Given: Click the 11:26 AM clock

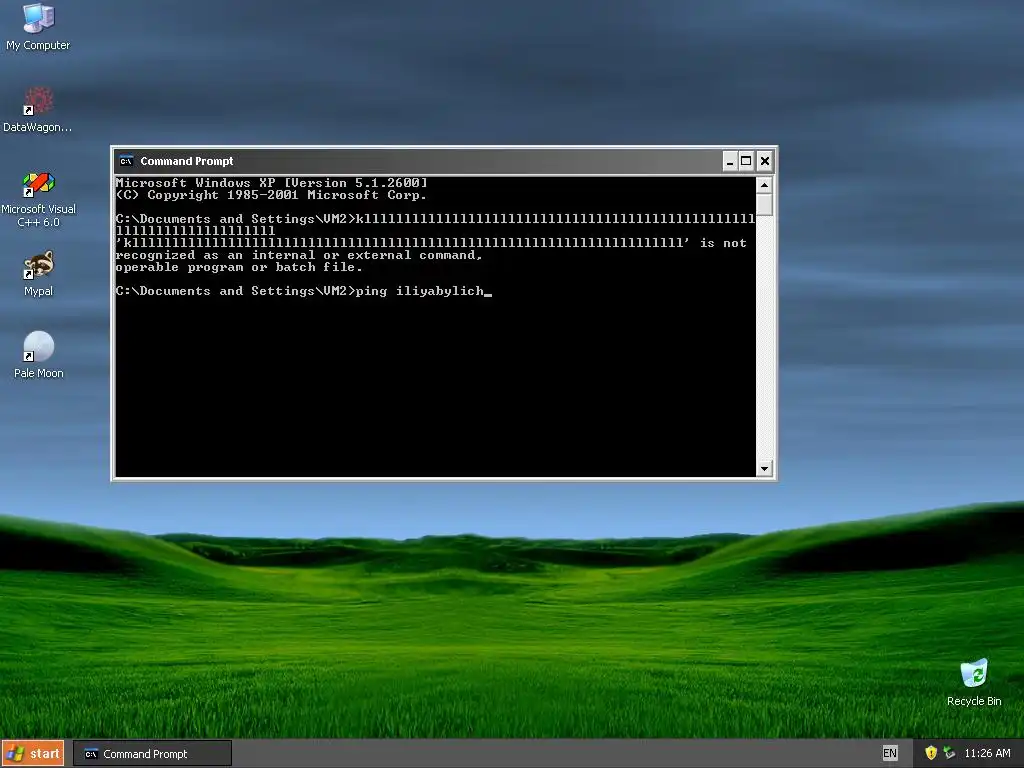Looking at the screenshot, I should [987, 753].
